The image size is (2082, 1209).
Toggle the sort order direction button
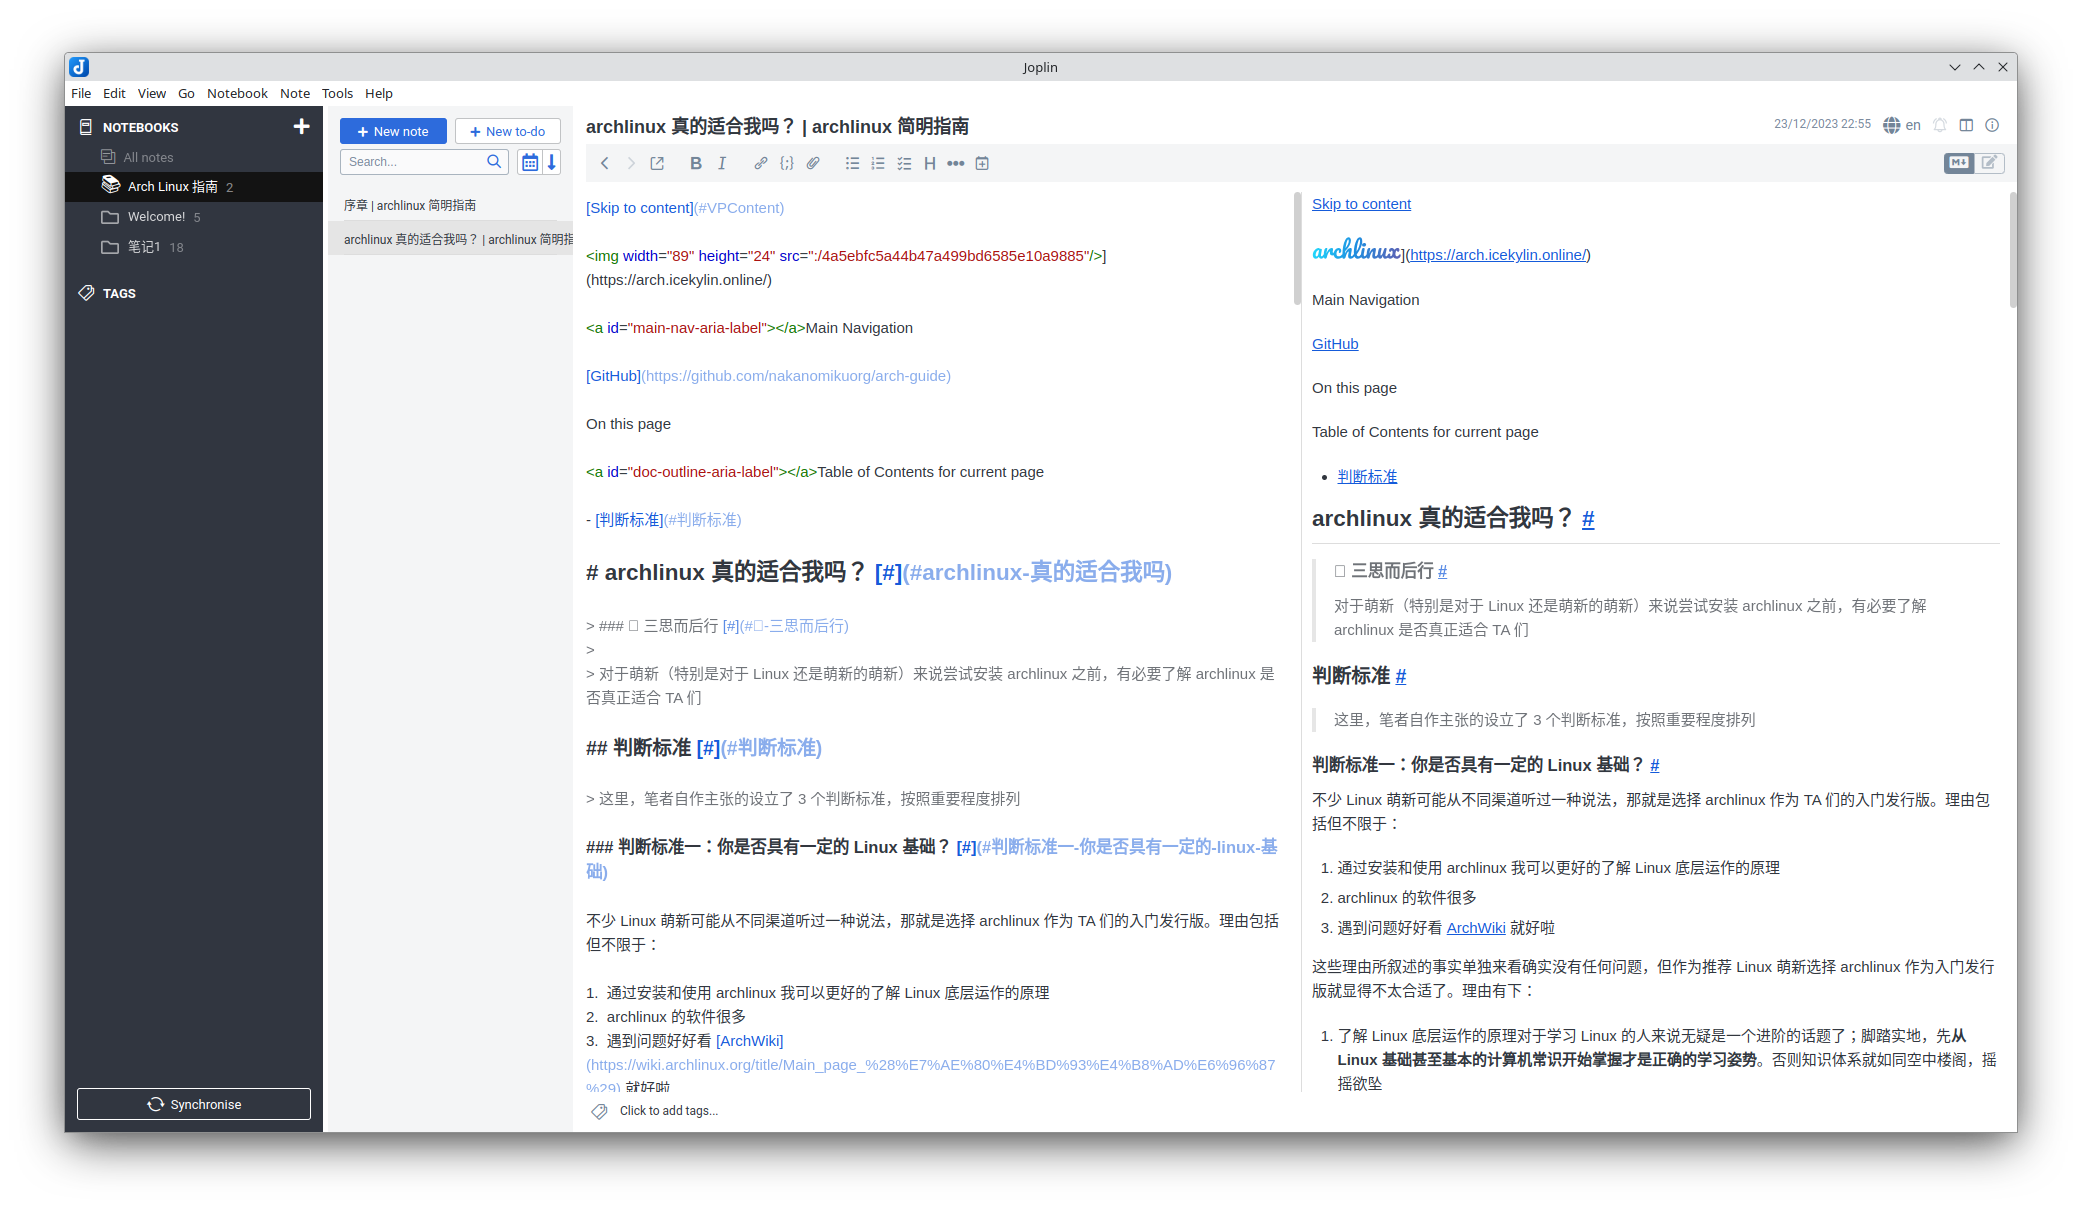[x=551, y=162]
